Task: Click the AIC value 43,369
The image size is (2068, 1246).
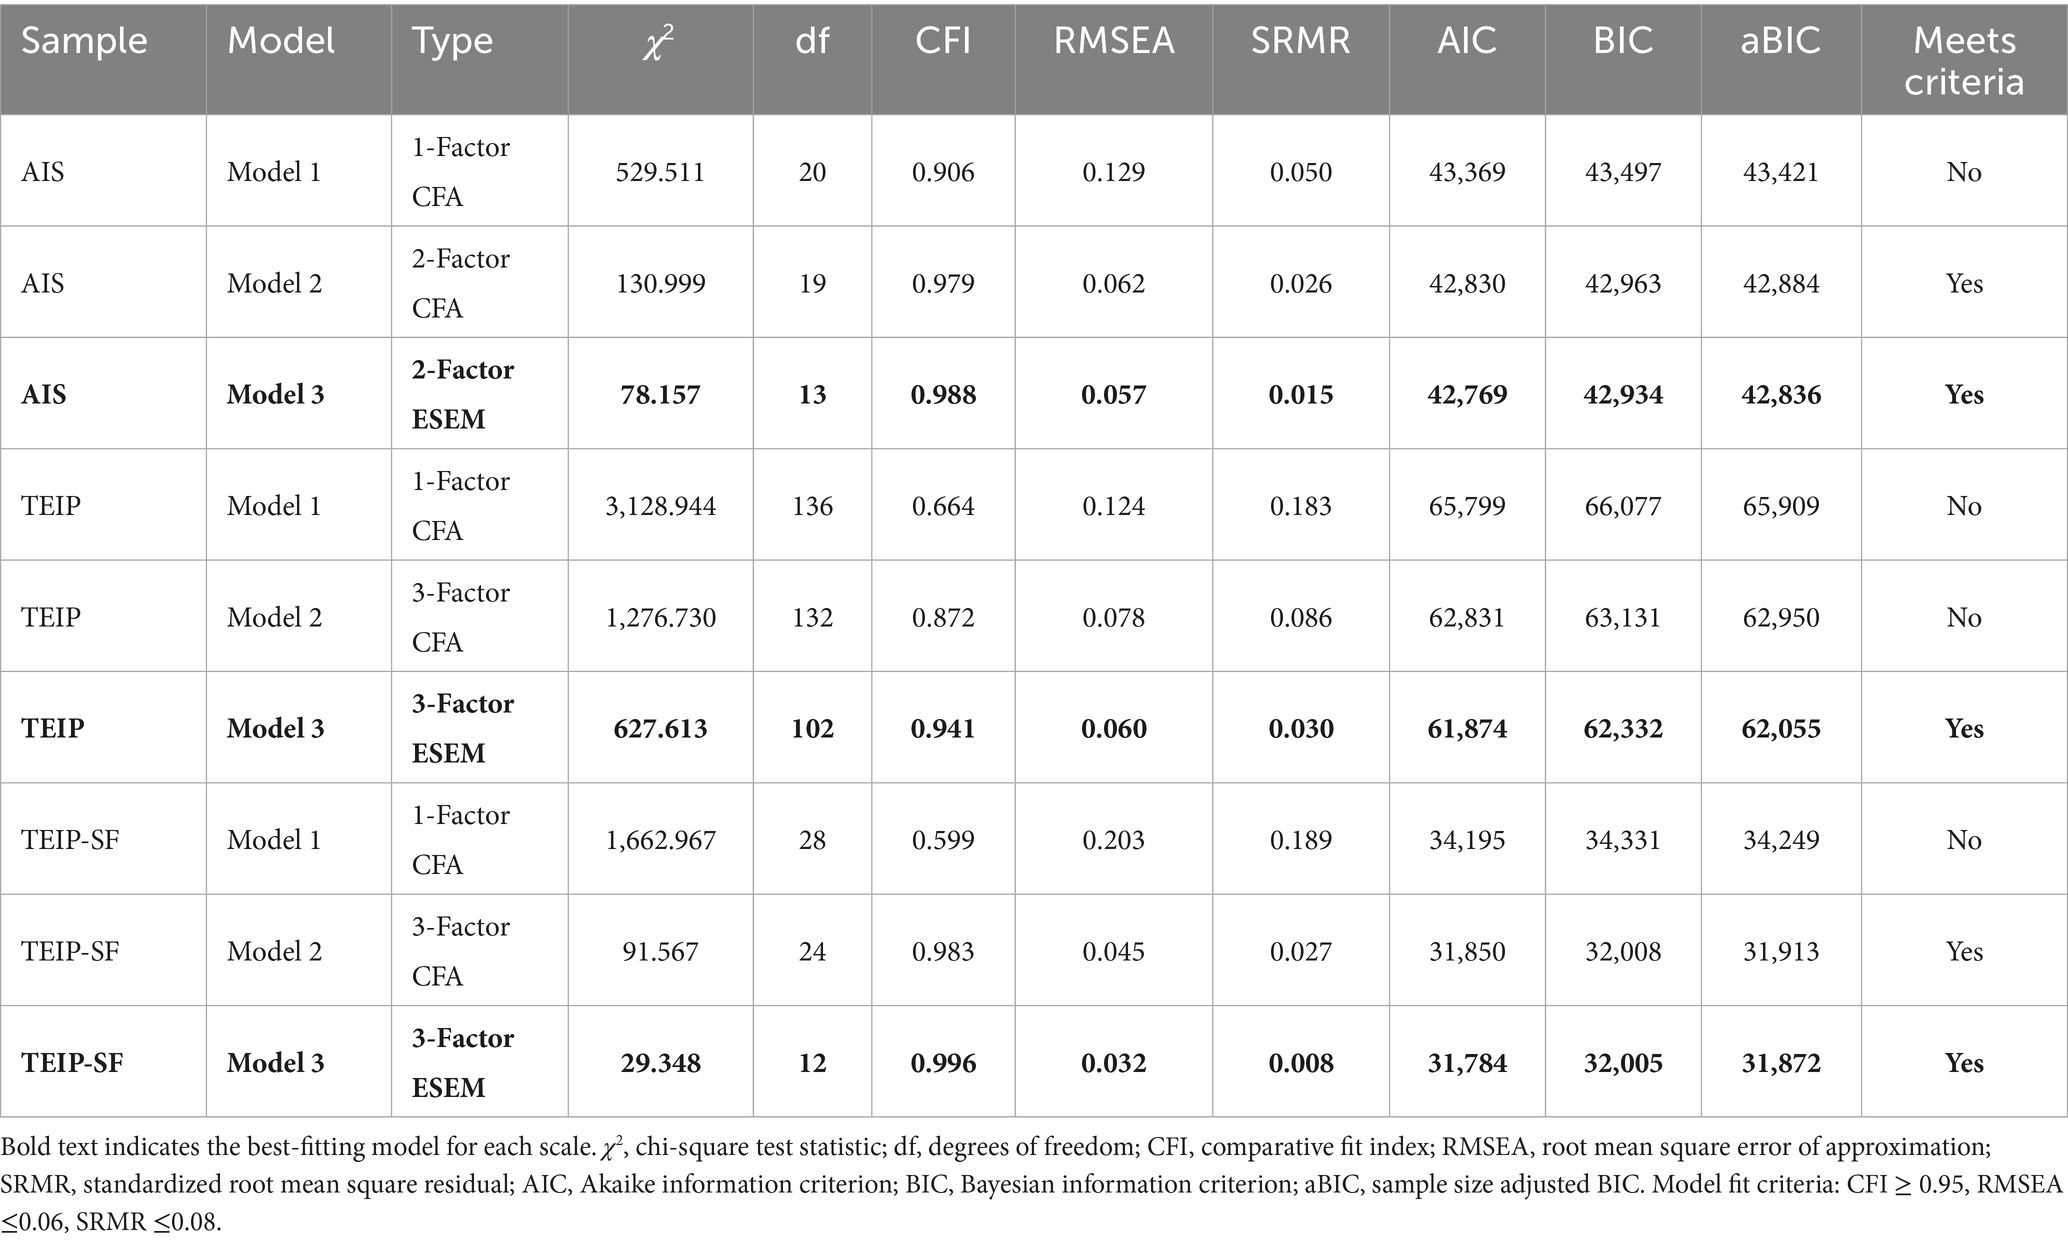Action: coord(1467,172)
